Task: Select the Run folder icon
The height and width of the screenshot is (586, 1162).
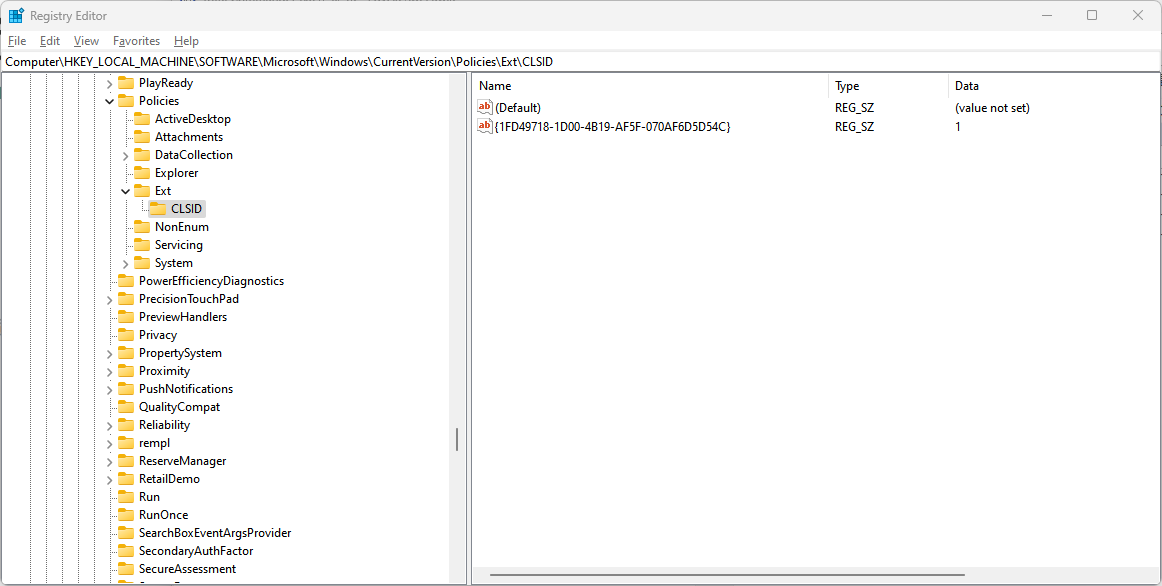Action: coord(126,497)
